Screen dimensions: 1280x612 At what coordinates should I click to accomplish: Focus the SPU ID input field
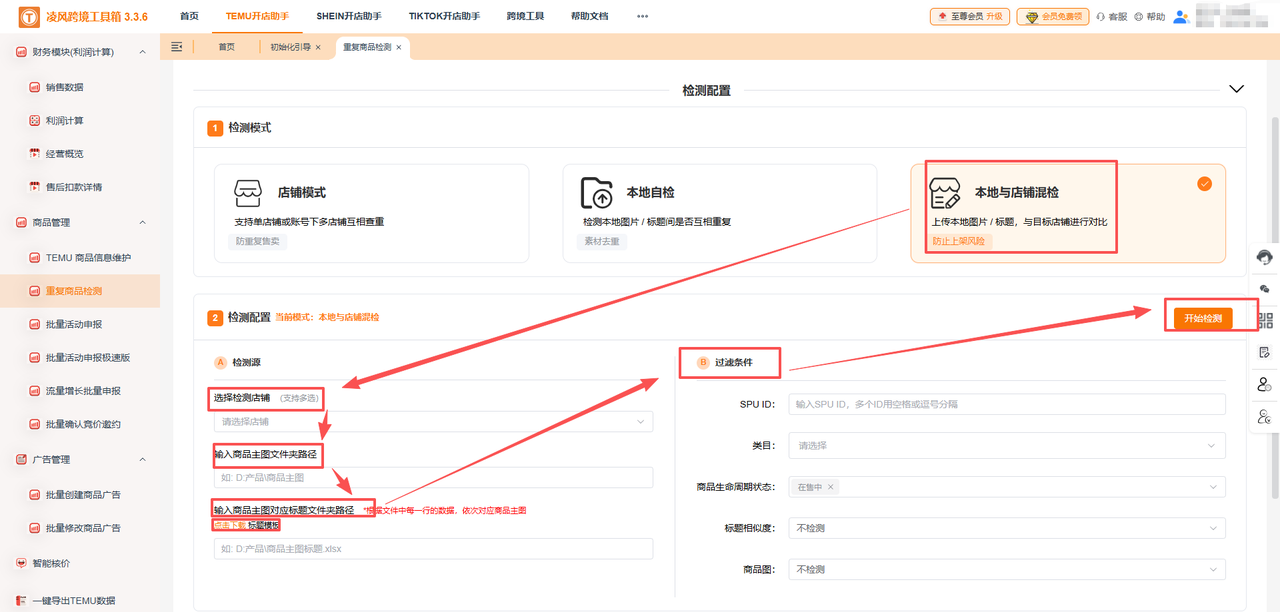point(1007,404)
